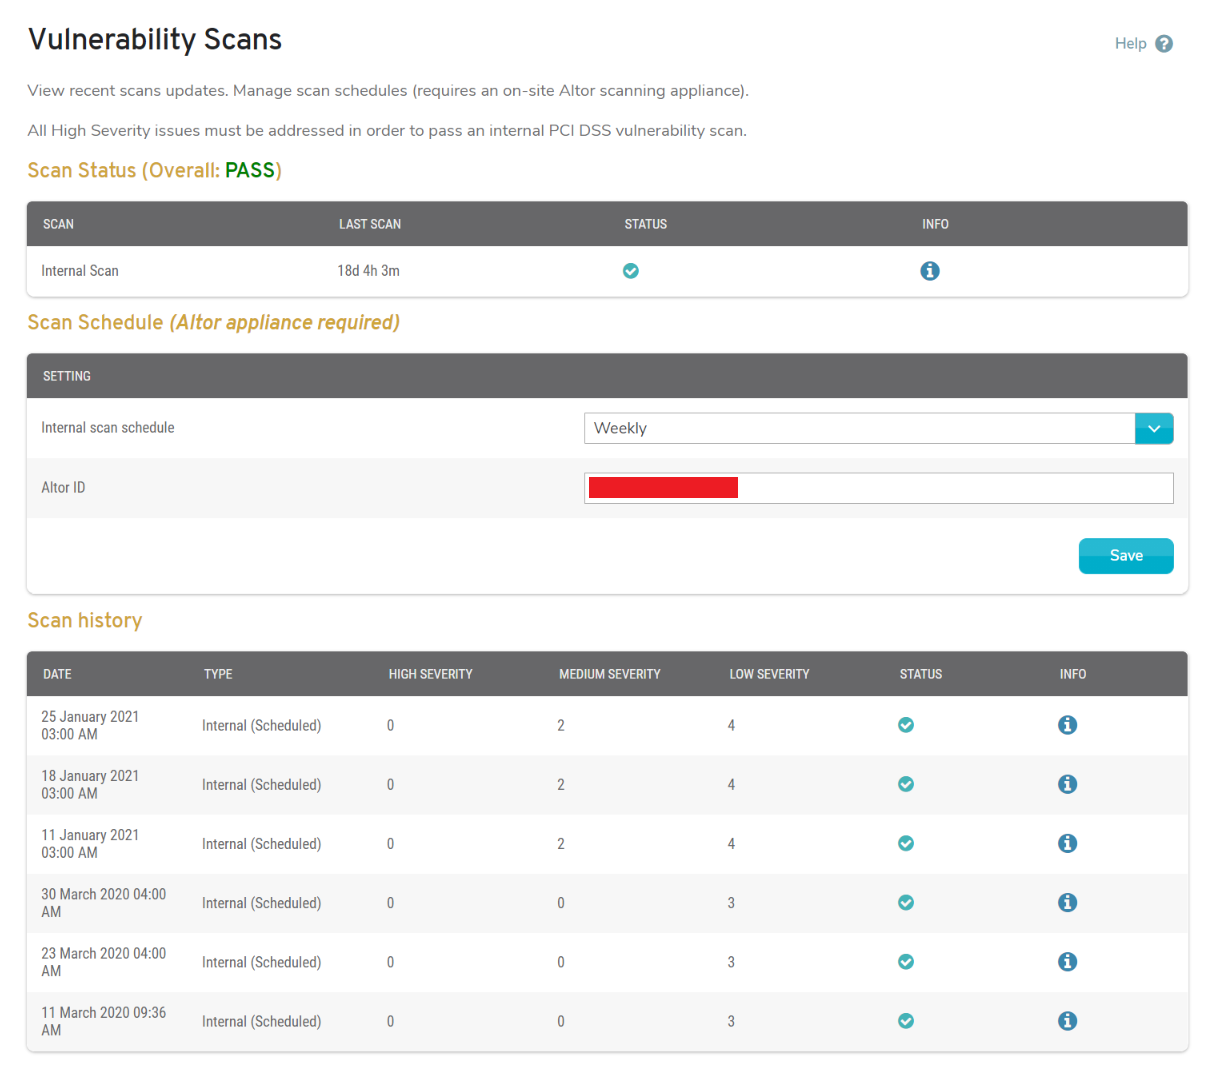Open info icon for 18 January 2021 scan
Image resolution: width=1215 pixels, height=1077 pixels.
point(1068,784)
